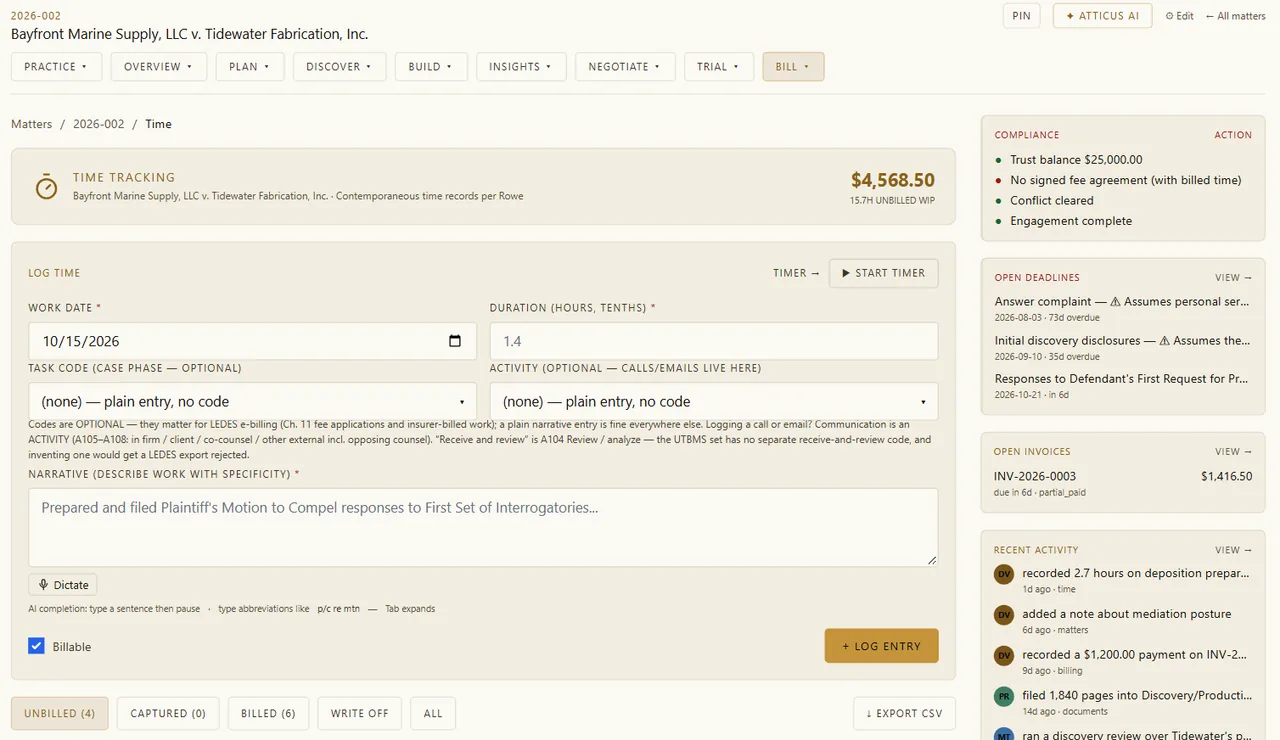Open the Activity dropdown
This screenshot has height=740, width=1280.
pyautogui.click(x=714, y=401)
